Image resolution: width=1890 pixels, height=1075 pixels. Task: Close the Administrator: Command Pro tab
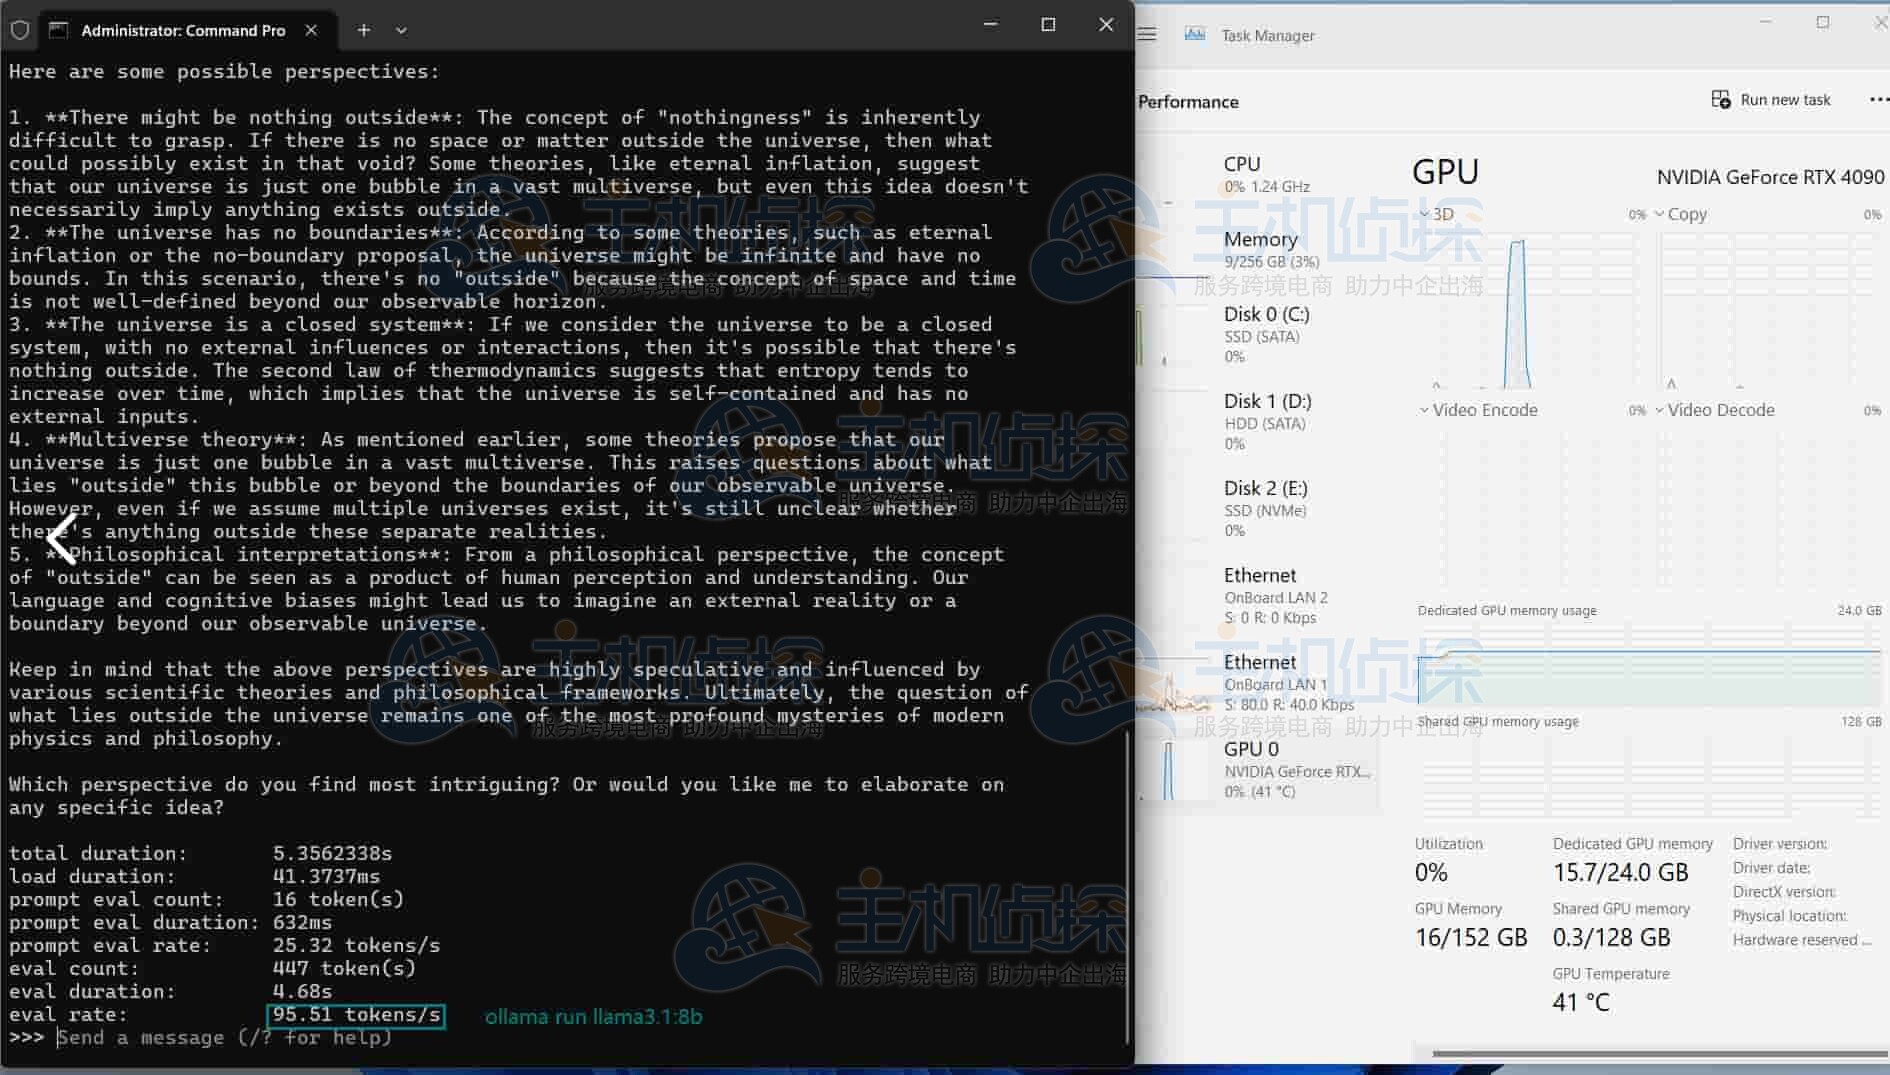[x=311, y=30]
